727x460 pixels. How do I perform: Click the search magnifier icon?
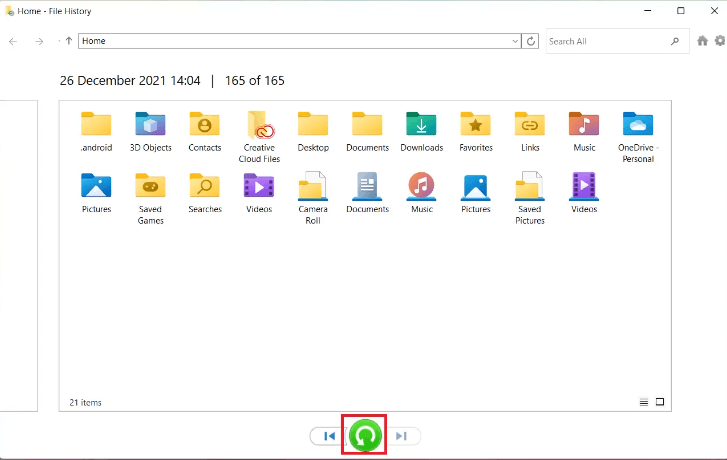pyautogui.click(x=675, y=41)
